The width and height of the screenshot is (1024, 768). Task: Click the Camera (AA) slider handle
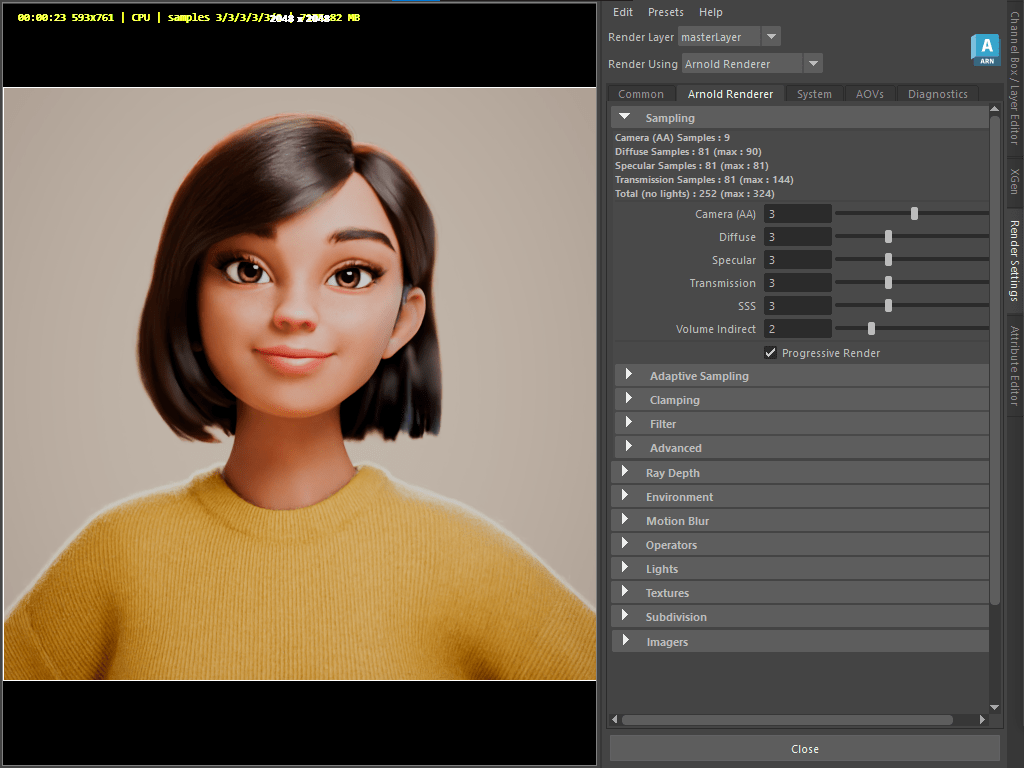pos(914,213)
